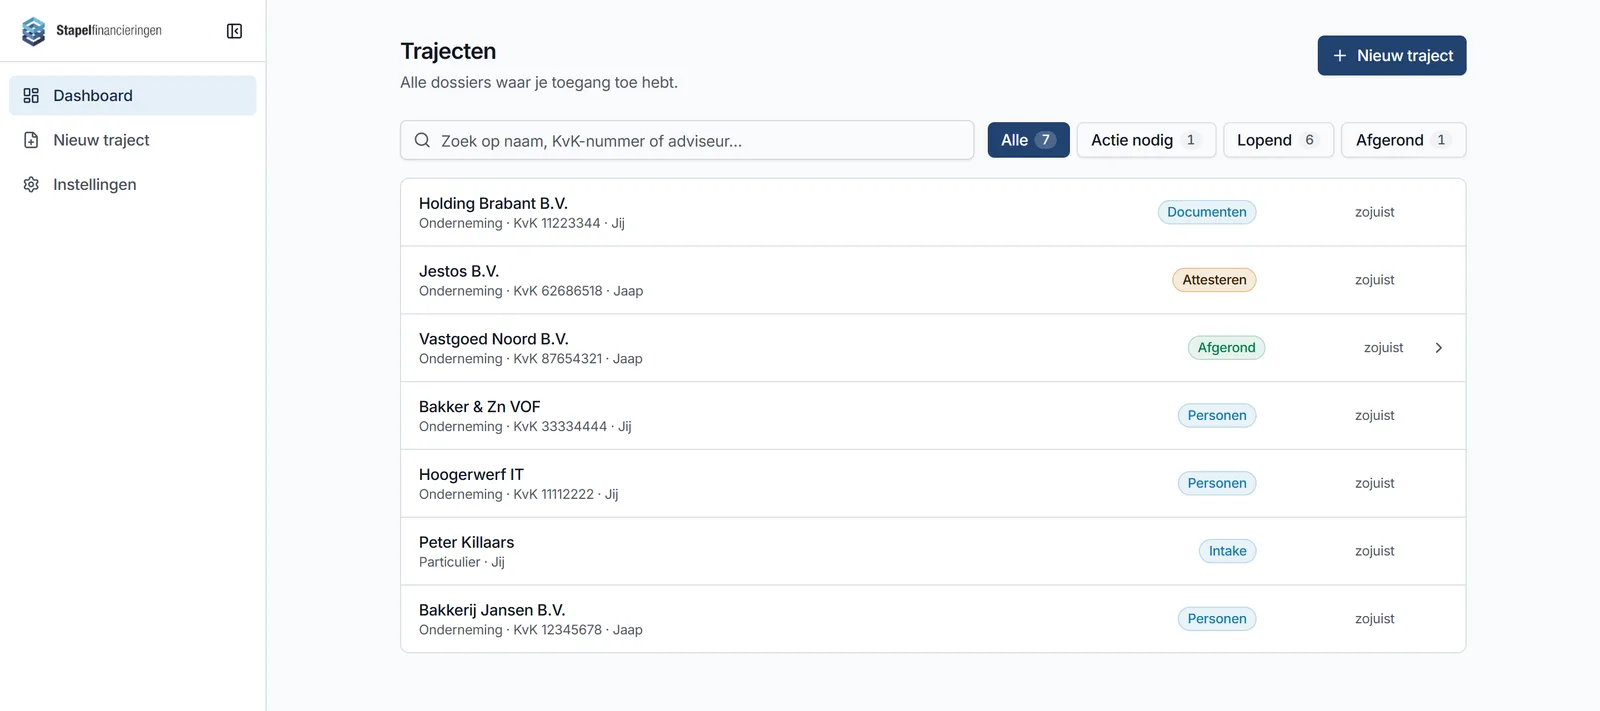Open Vastgoed Noord B.V. via its chevron
The height and width of the screenshot is (711, 1600).
(1438, 348)
